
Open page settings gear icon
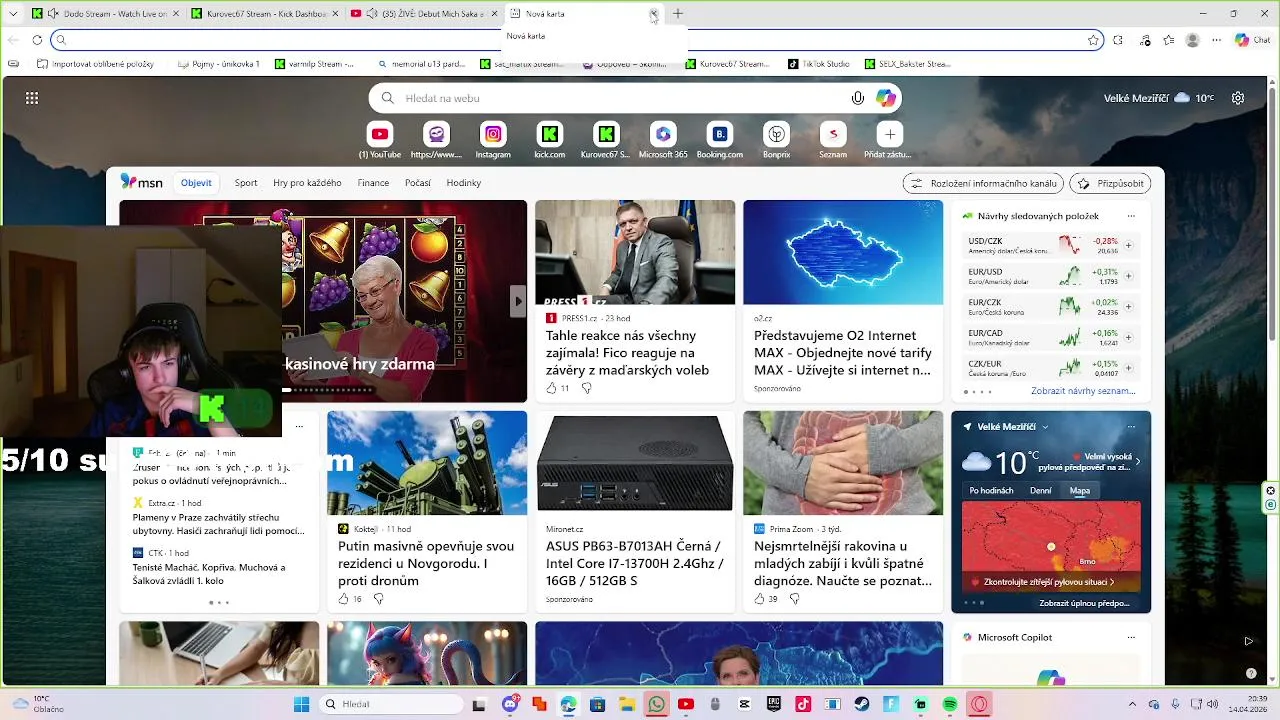pos(1238,98)
